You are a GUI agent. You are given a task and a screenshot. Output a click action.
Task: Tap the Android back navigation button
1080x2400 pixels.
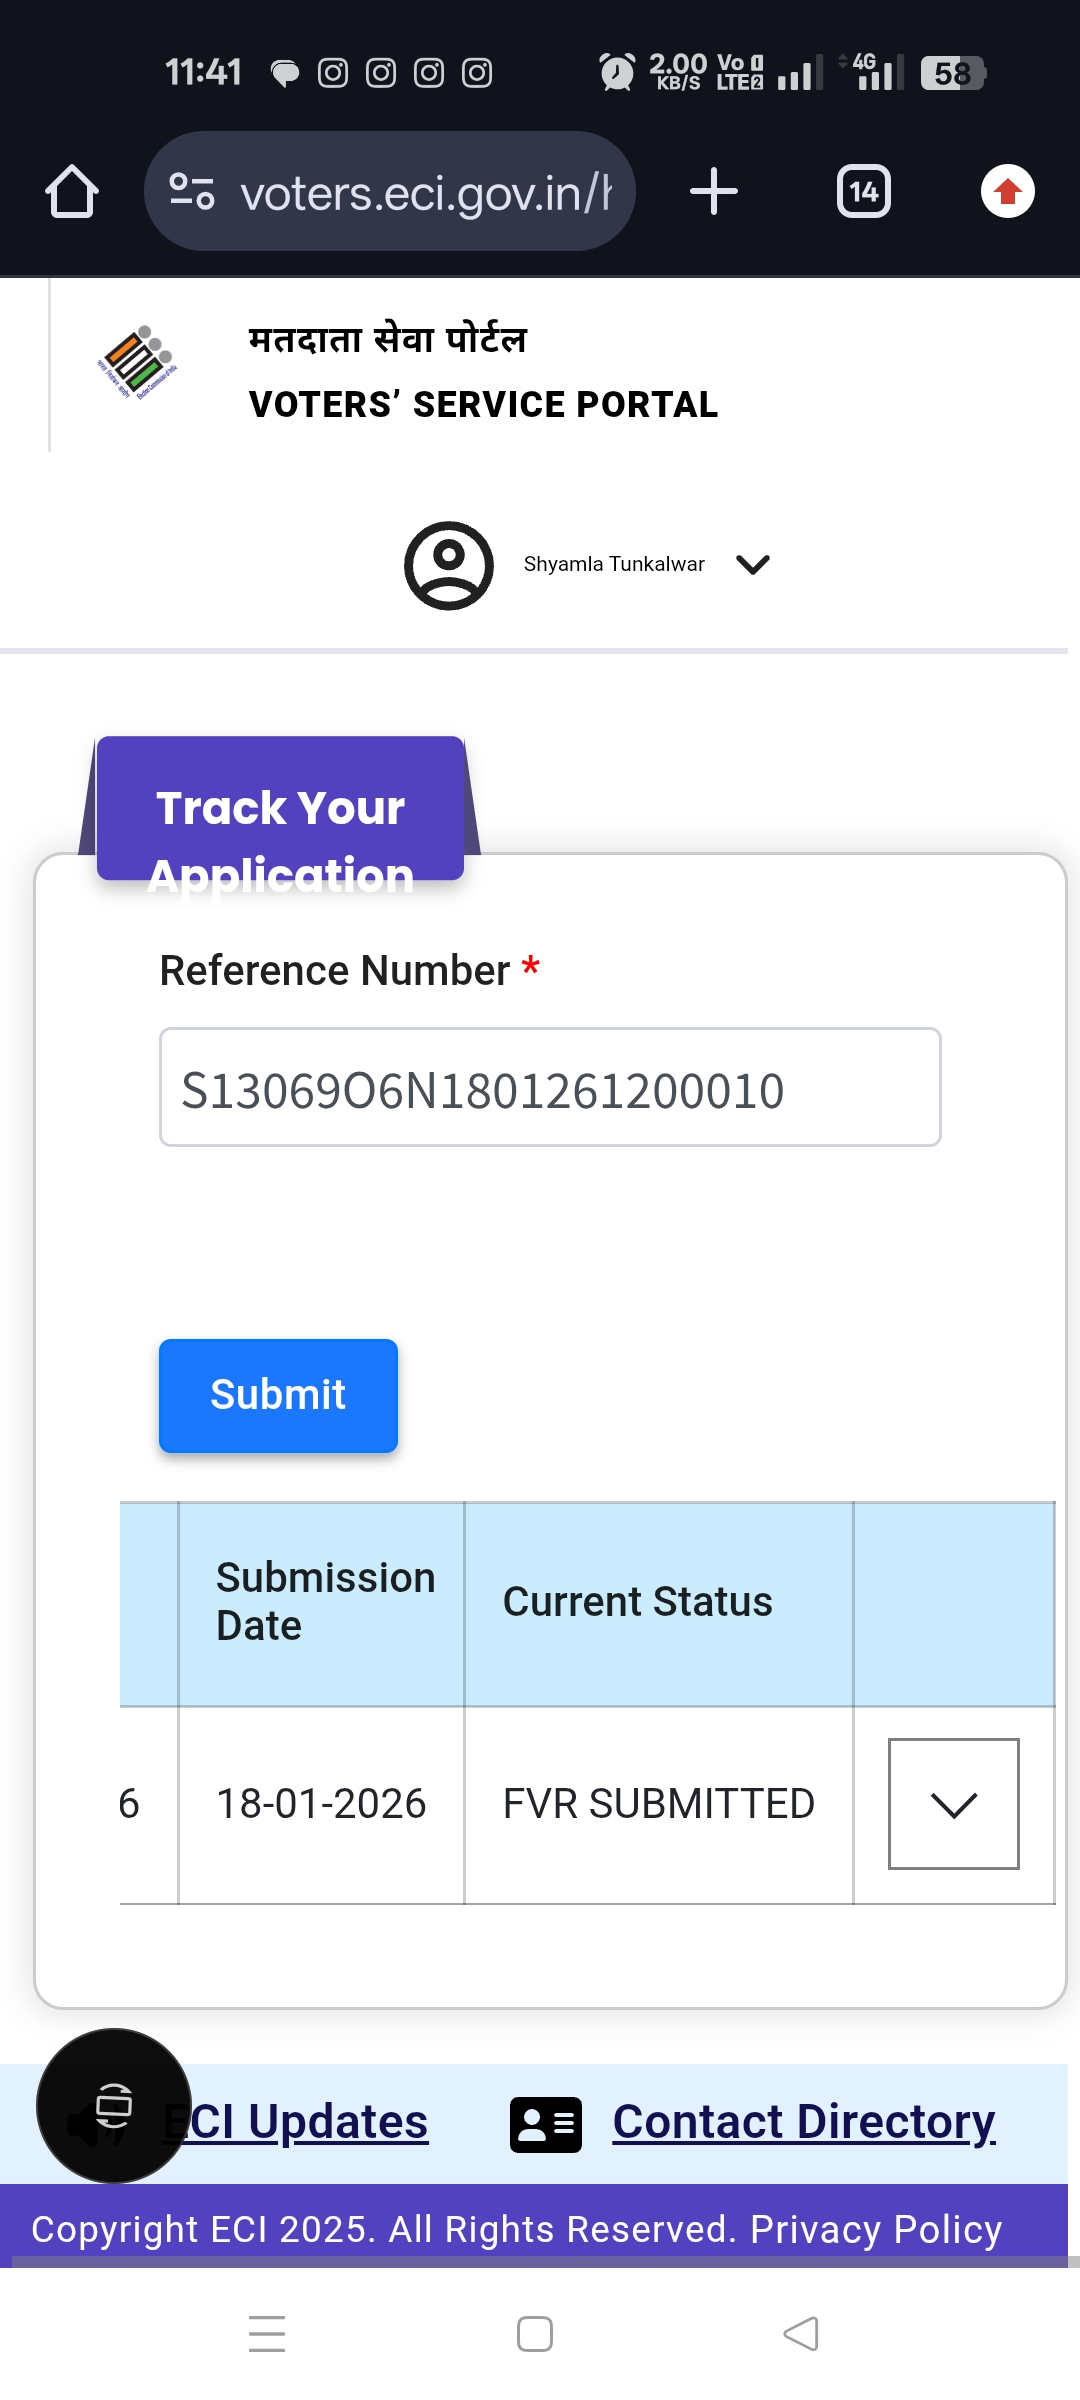(801, 2334)
